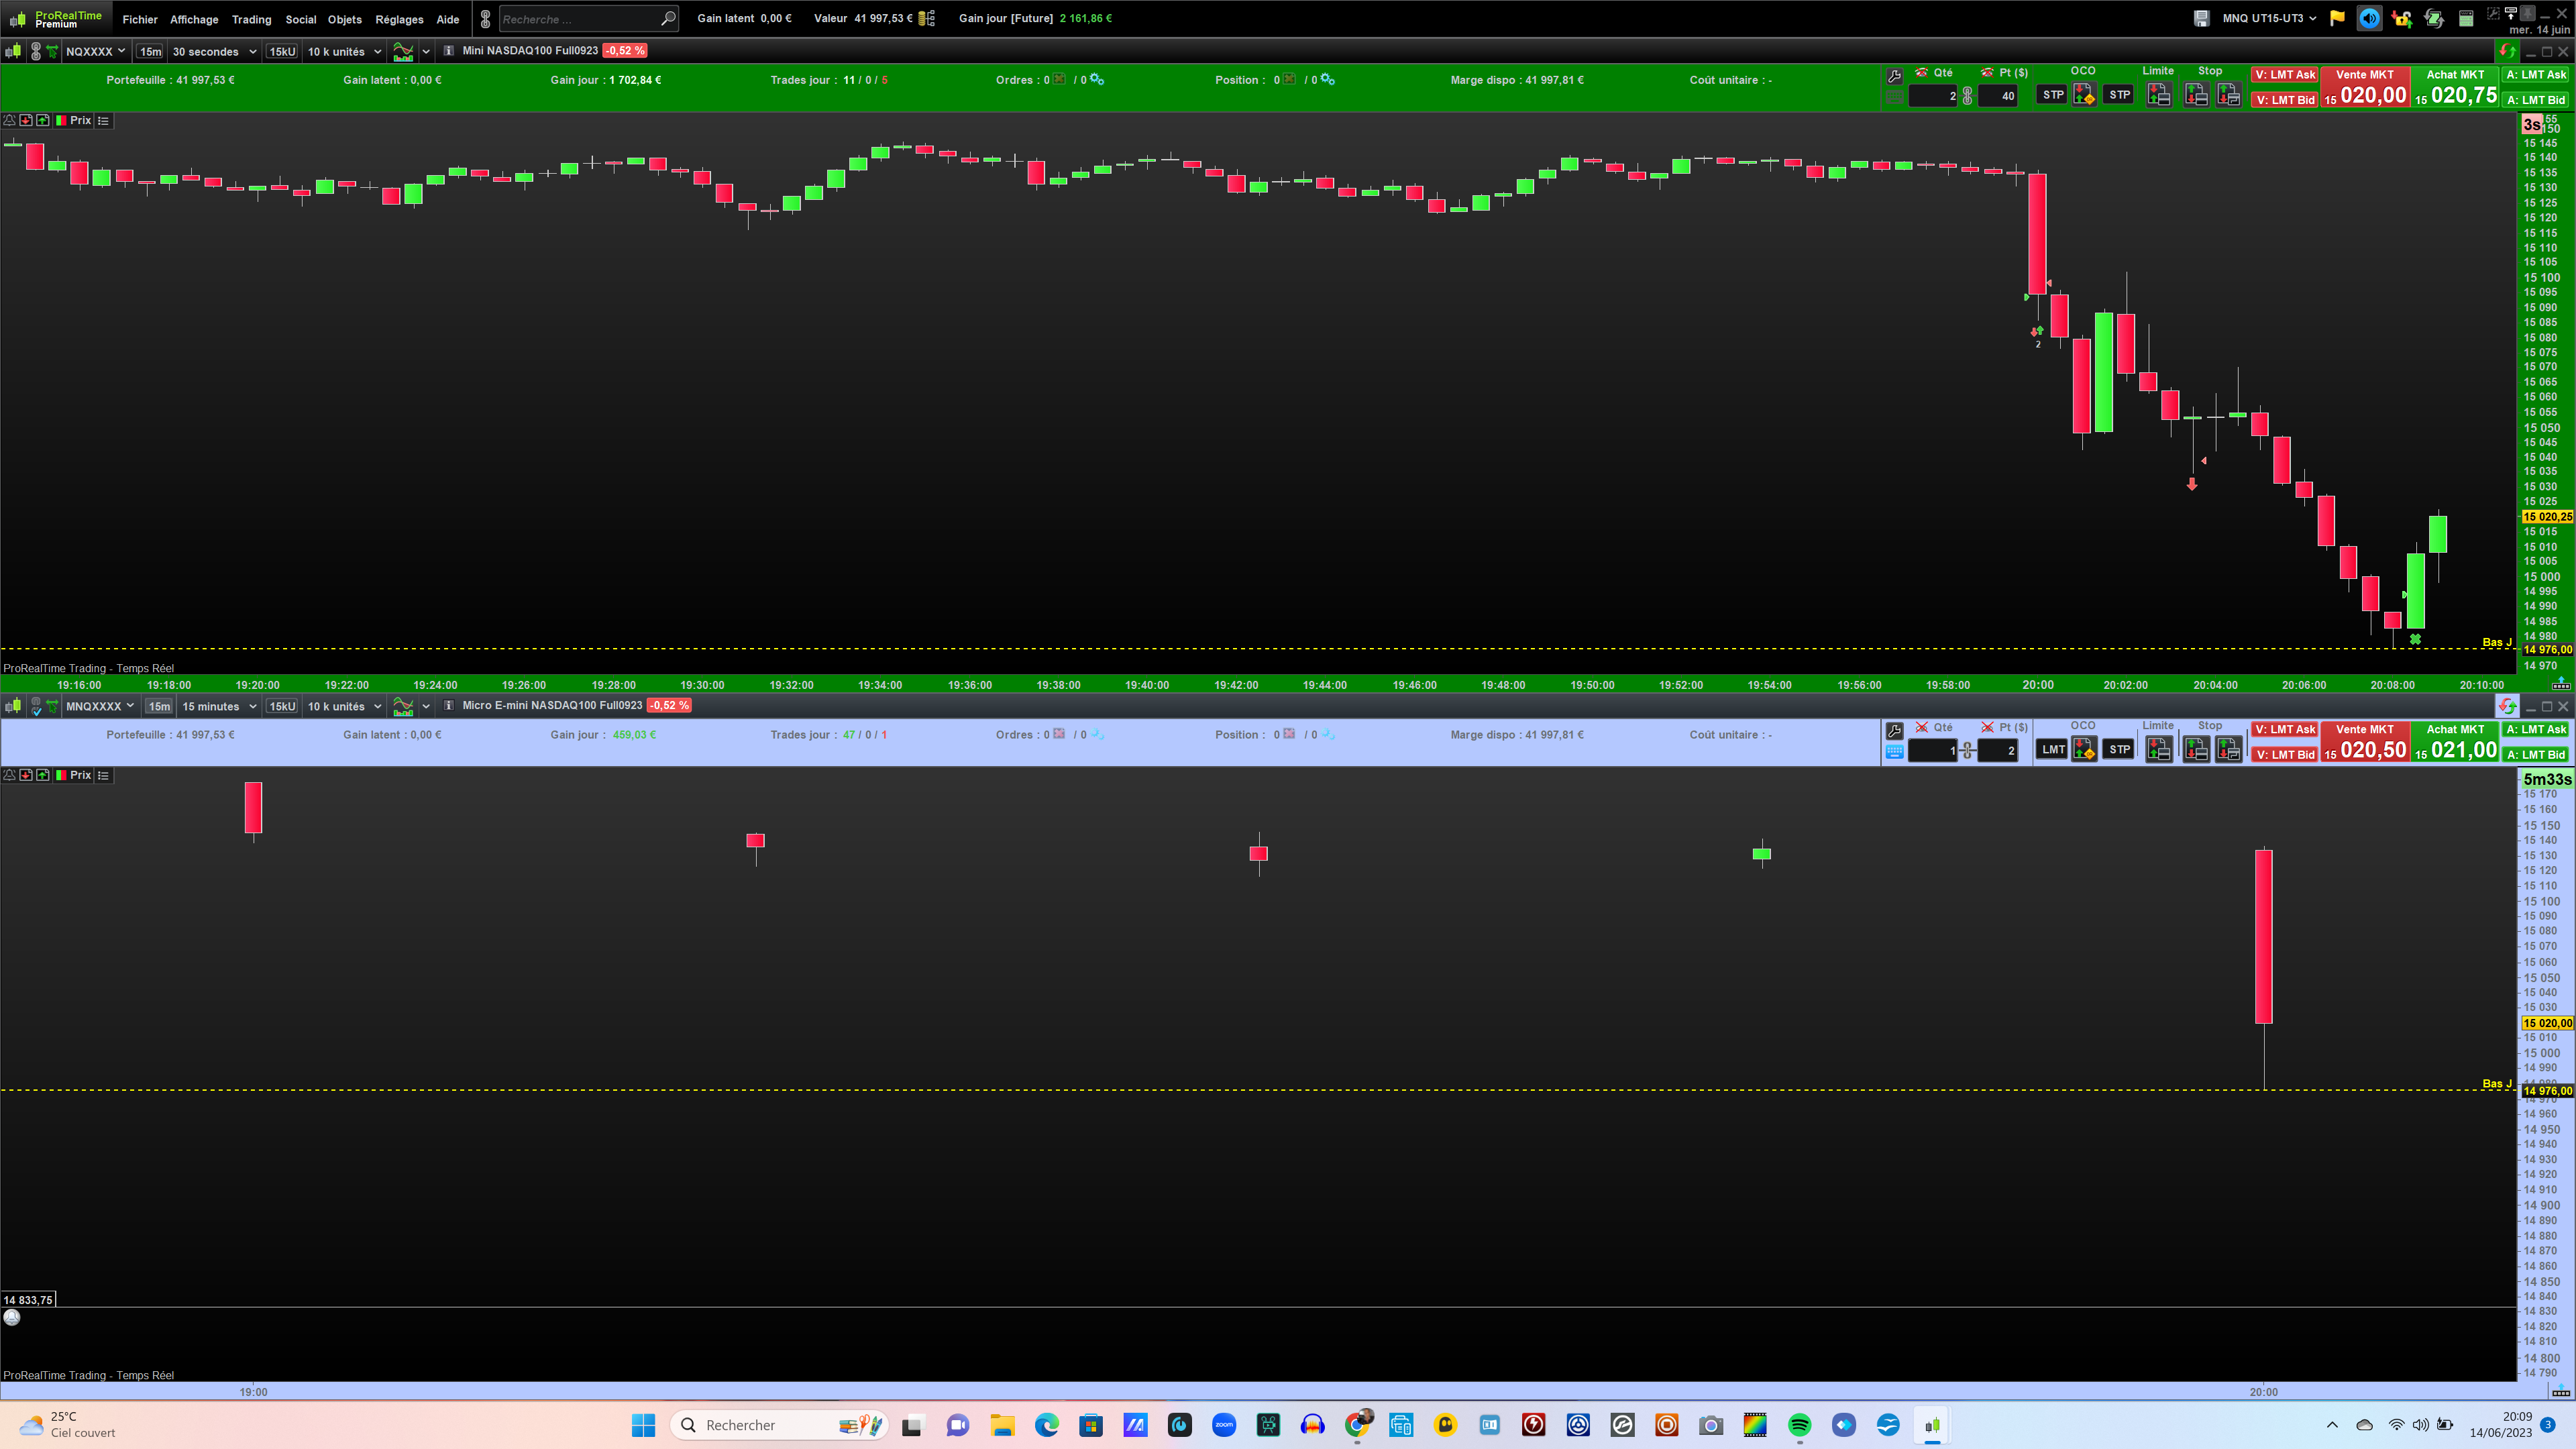This screenshot has width=2576, height=1449.
Task: Toggle the blue sound alerts speaker icon
Action: (2369, 18)
